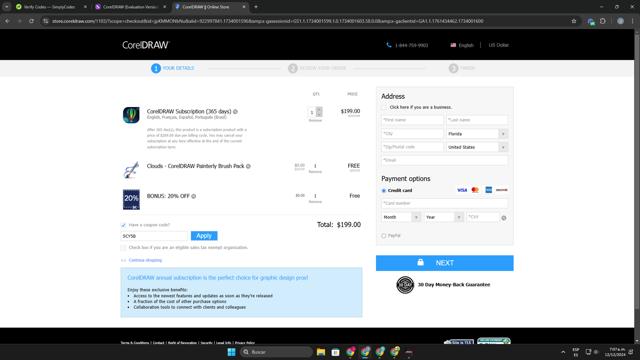The image size is (640, 360).
Task: Toggle the 'Have a coupon code?' checkbox
Action: pos(123,225)
